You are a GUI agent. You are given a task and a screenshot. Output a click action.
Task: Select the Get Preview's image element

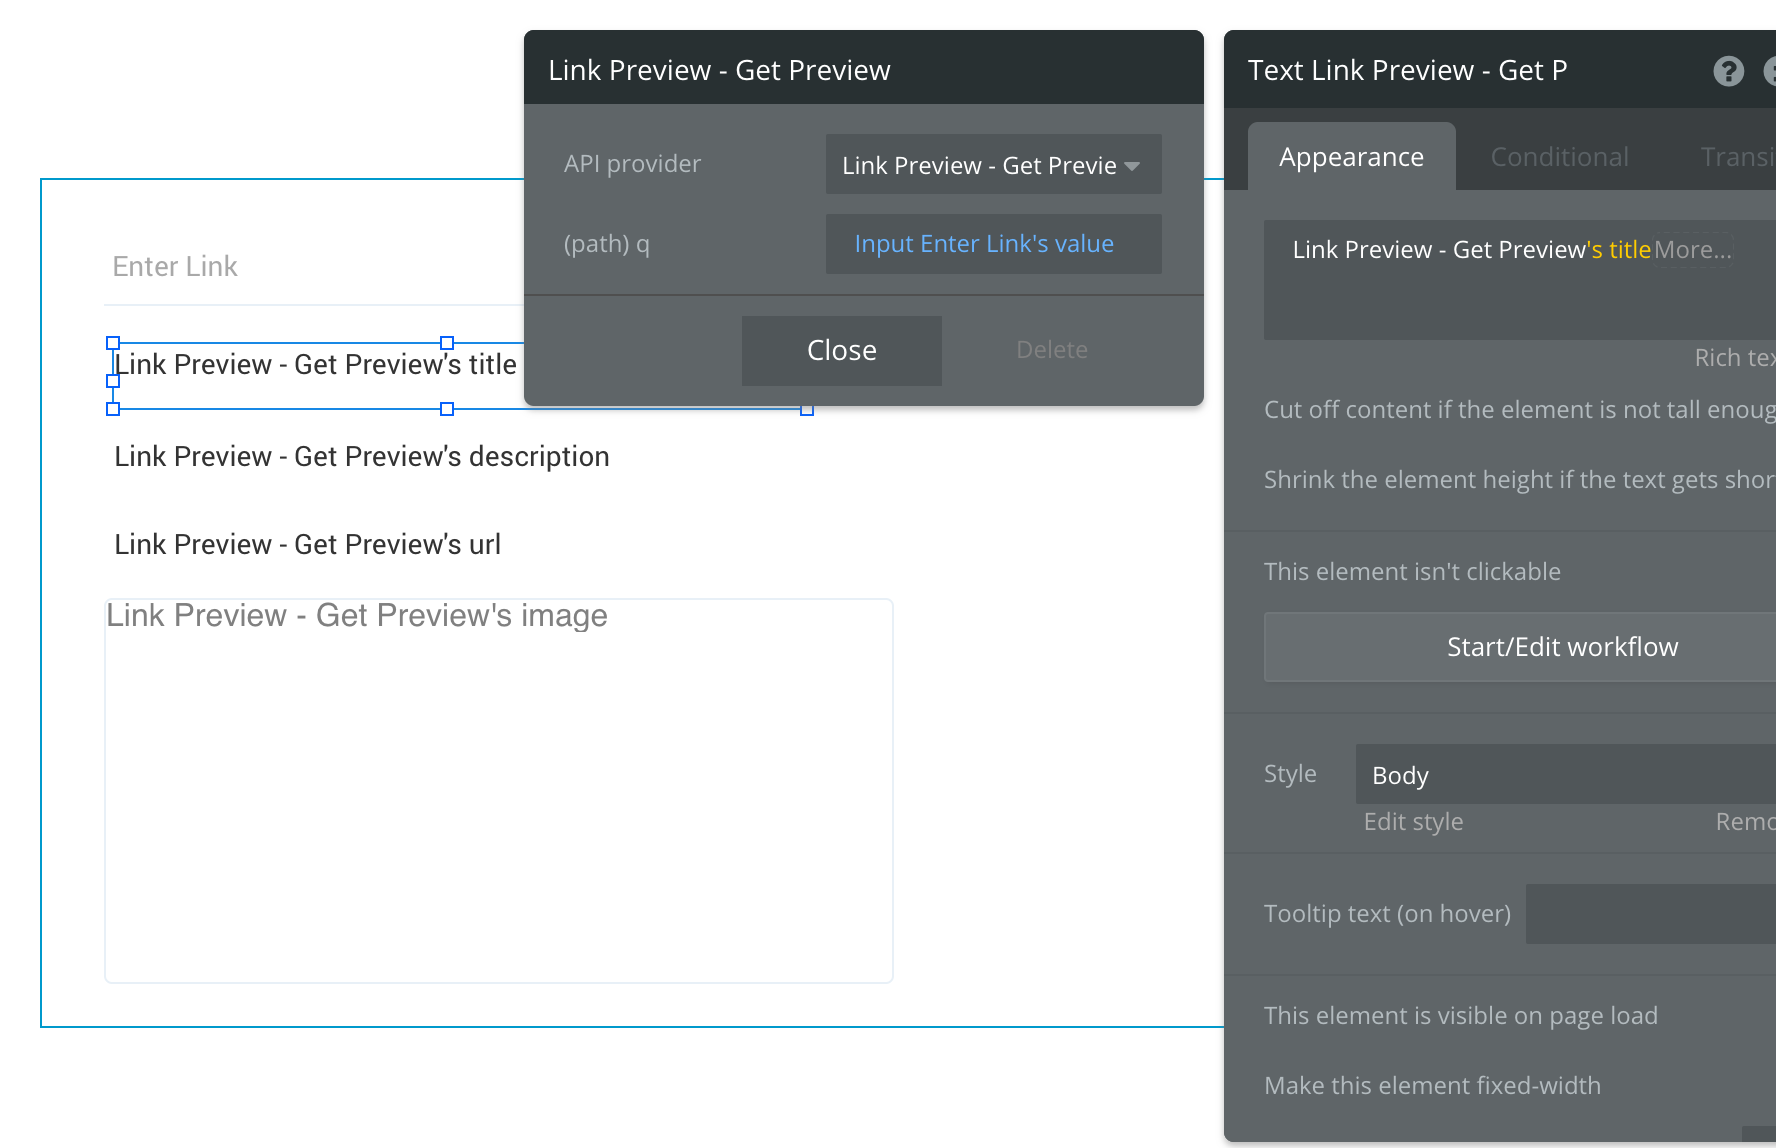(498, 790)
